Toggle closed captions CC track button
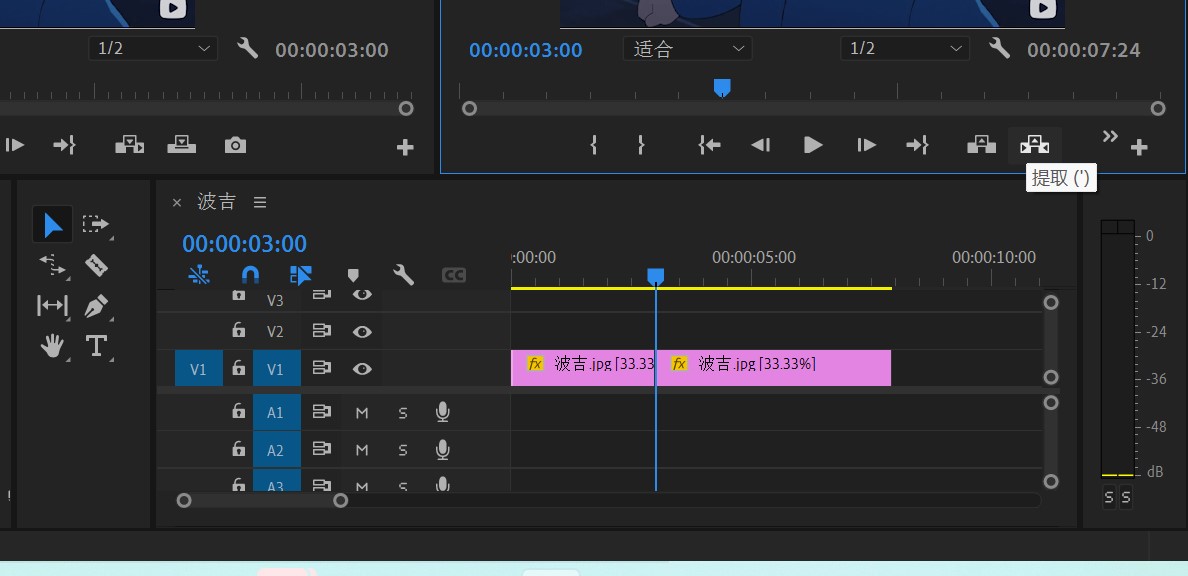Image resolution: width=1188 pixels, height=576 pixels. 454,275
